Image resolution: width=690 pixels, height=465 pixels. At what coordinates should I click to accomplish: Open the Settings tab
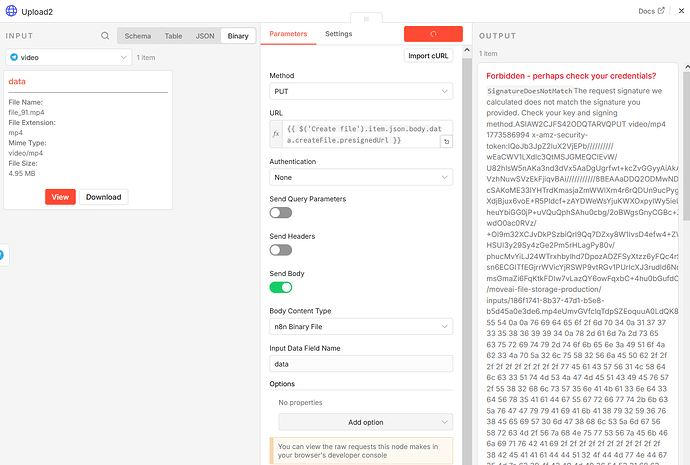pos(338,34)
